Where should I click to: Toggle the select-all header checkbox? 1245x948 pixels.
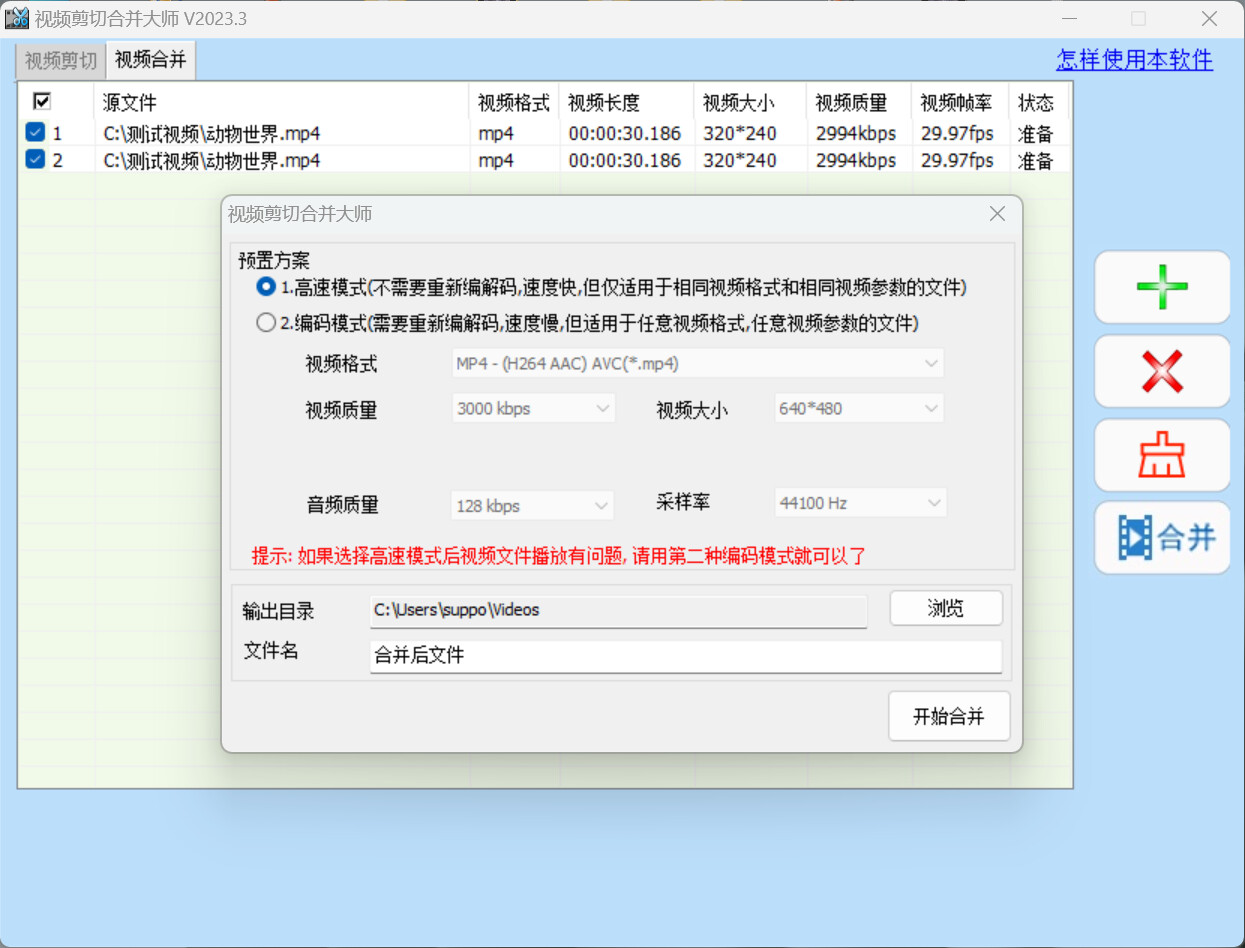[x=42, y=101]
